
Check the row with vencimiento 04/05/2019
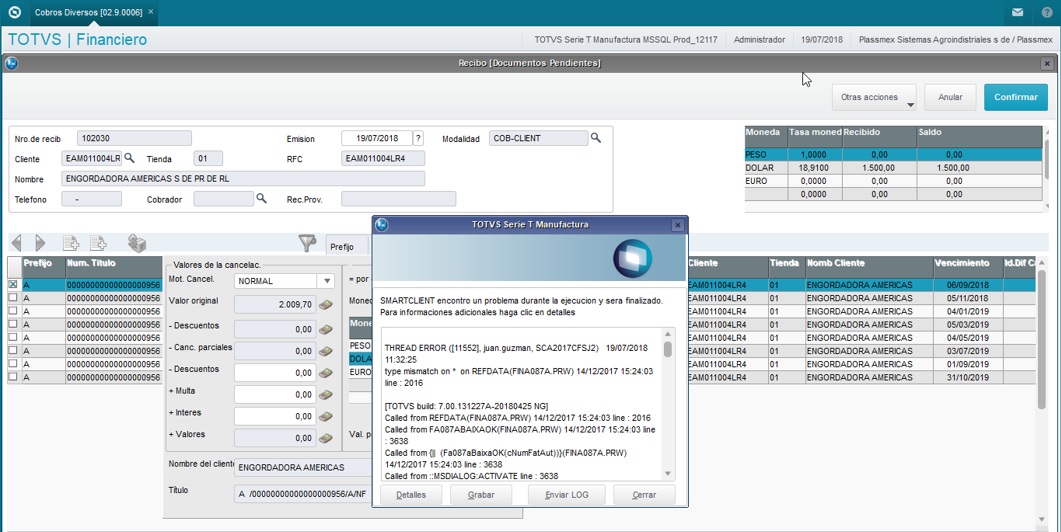click(13, 338)
